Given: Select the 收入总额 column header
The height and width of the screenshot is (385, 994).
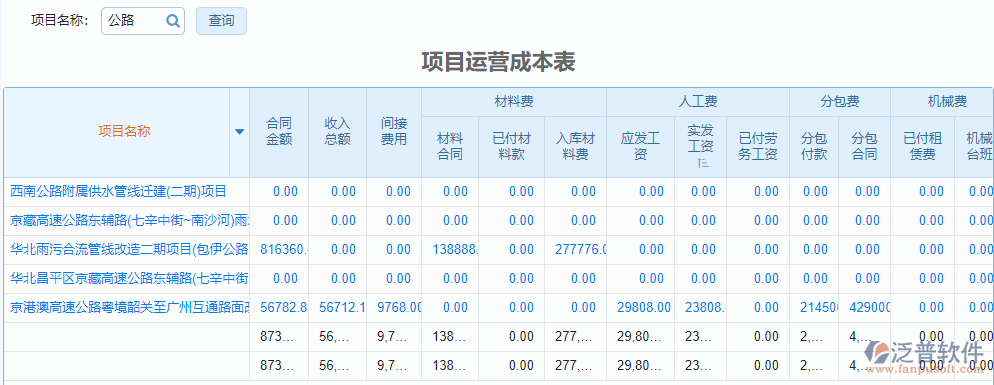Looking at the screenshot, I should tap(337, 131).
